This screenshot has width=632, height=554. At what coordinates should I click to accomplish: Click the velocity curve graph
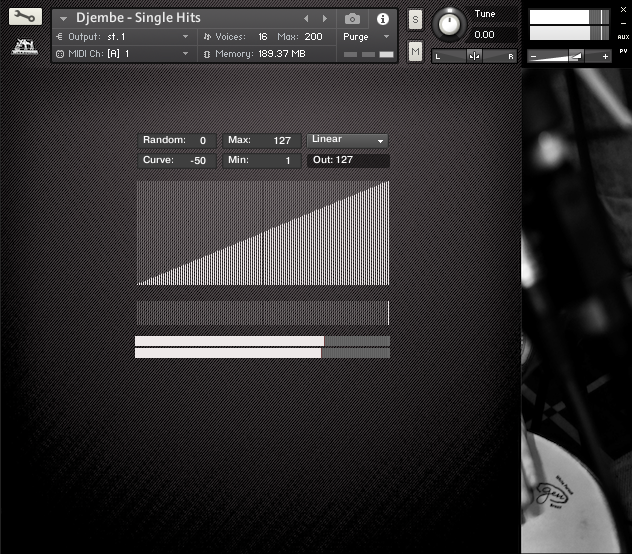(263, 233)
